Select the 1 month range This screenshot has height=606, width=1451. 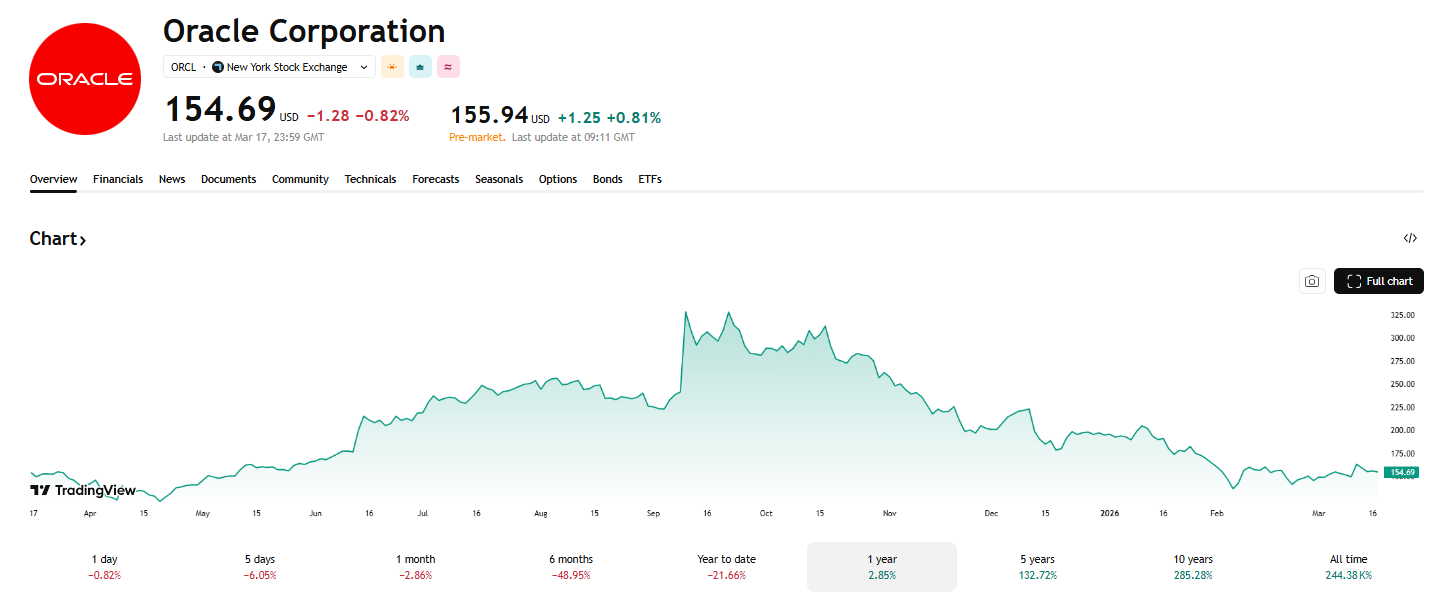[416, 567]
